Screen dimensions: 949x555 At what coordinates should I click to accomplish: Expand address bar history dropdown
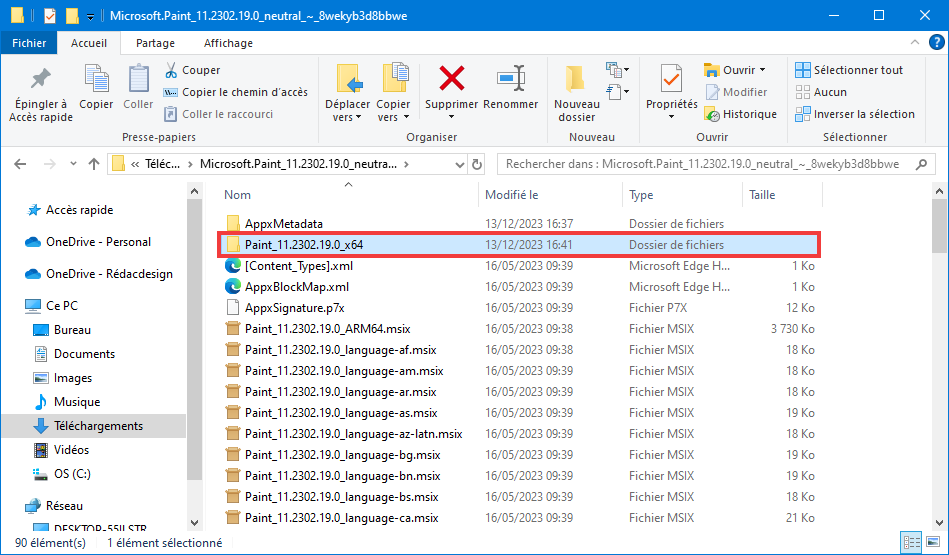(459, 164)
